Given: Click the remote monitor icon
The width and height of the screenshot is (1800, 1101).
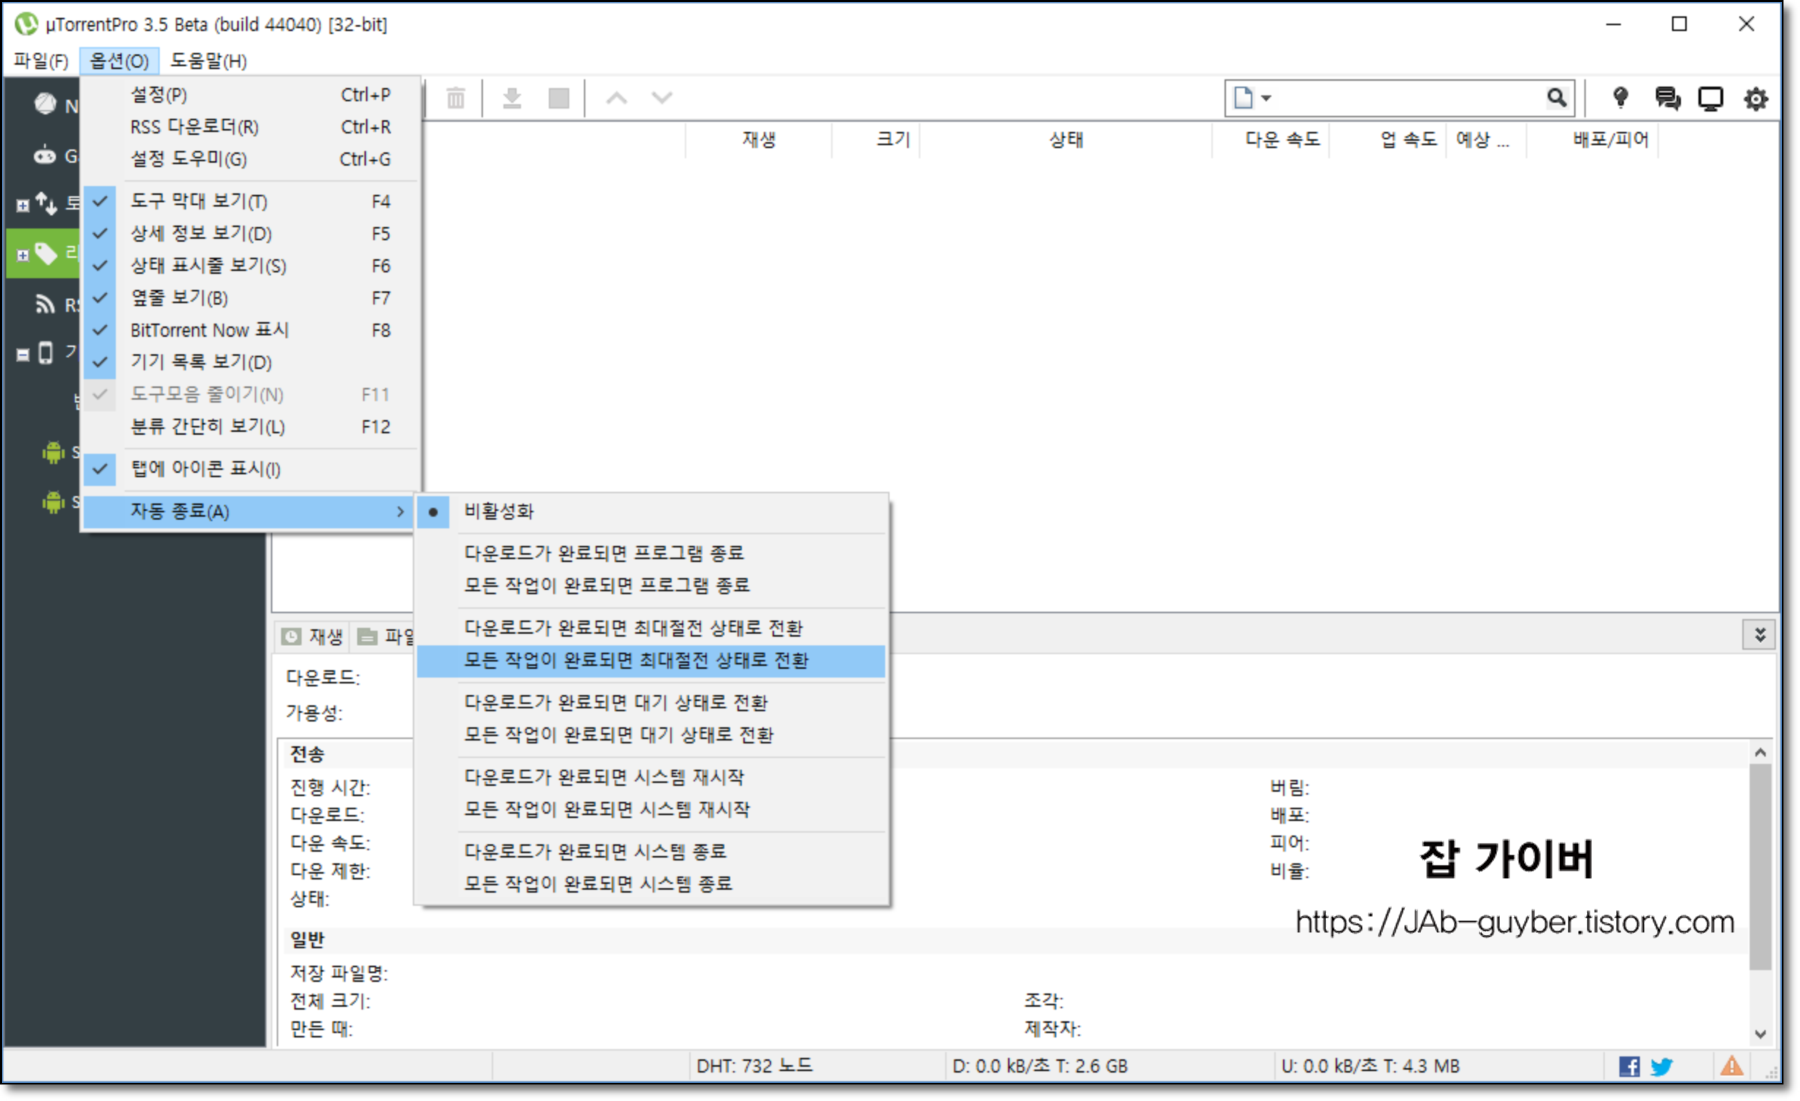Looking at the screenshot, I should point(1711,98).
